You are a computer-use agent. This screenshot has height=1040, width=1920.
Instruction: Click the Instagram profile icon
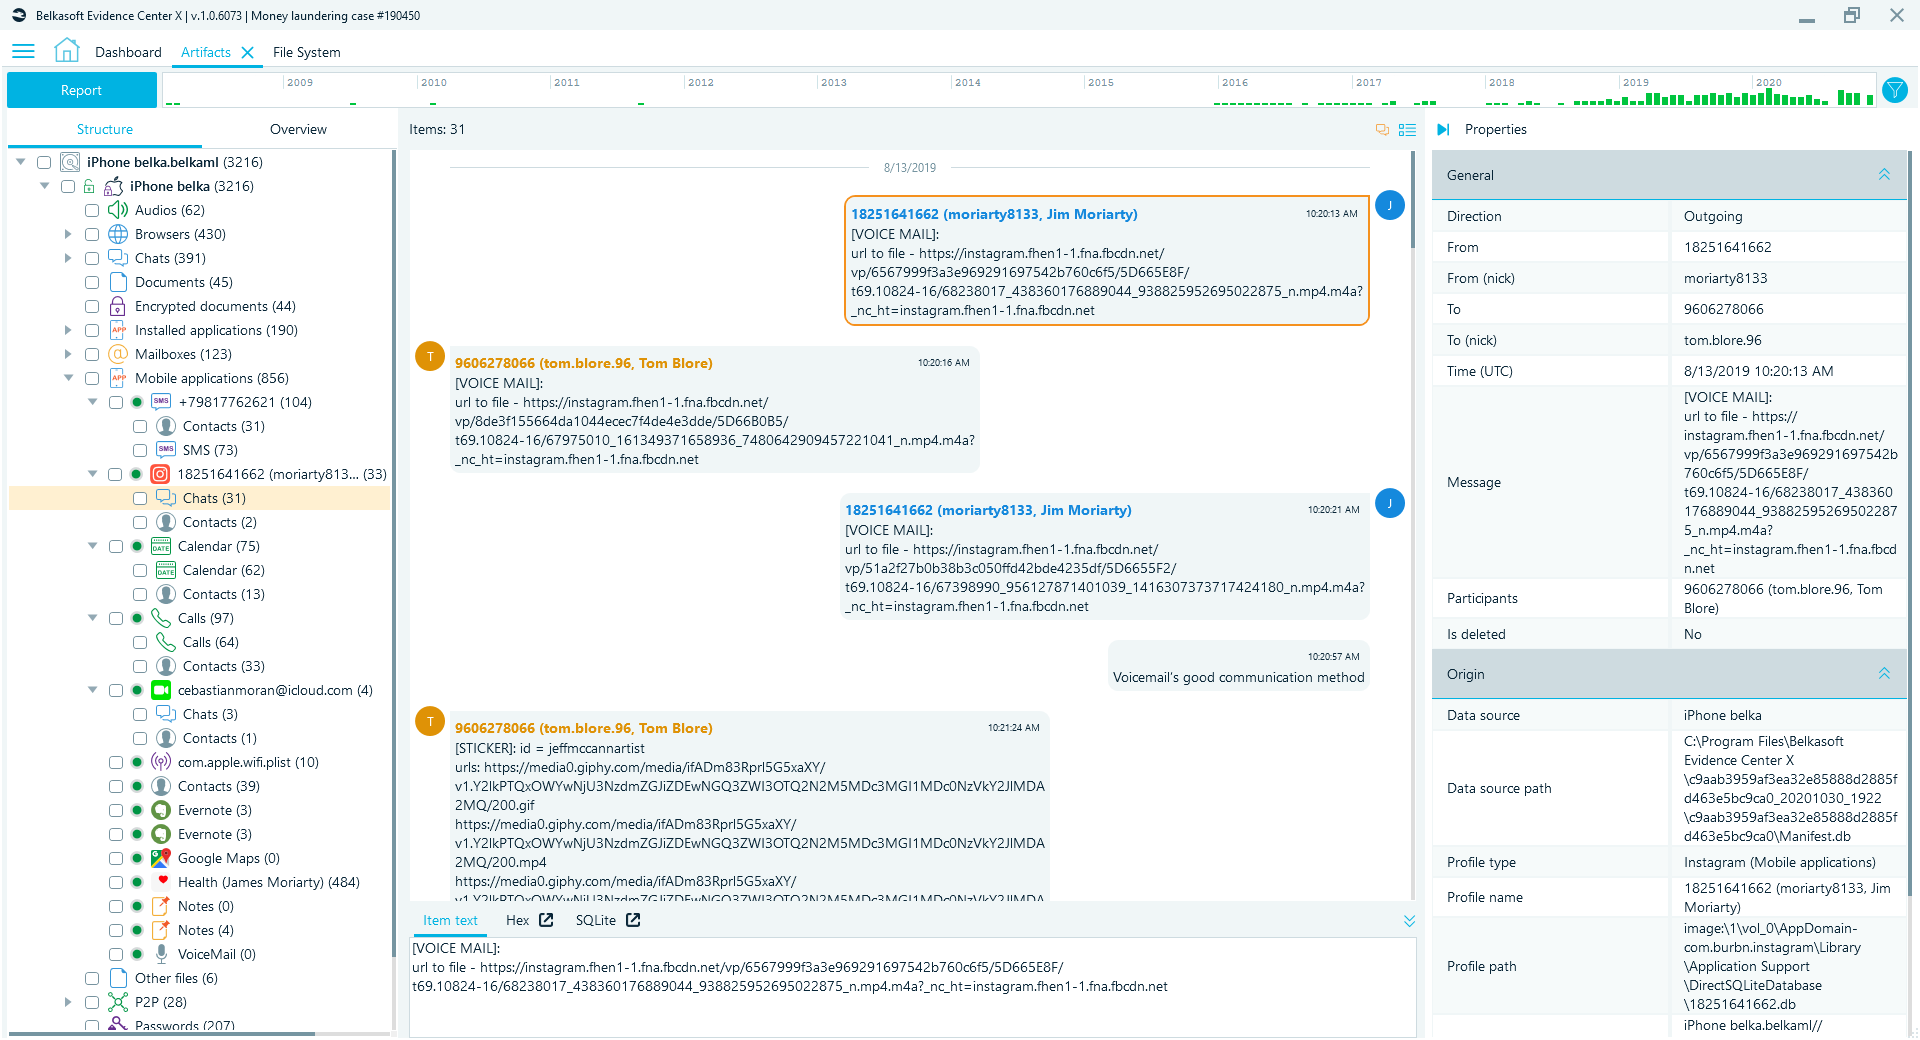(160, 474)
